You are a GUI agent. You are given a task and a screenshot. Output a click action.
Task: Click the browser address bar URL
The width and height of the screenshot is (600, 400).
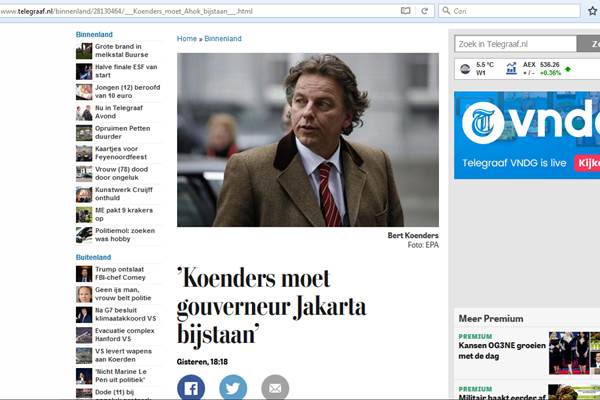click(x=126, y=11)
